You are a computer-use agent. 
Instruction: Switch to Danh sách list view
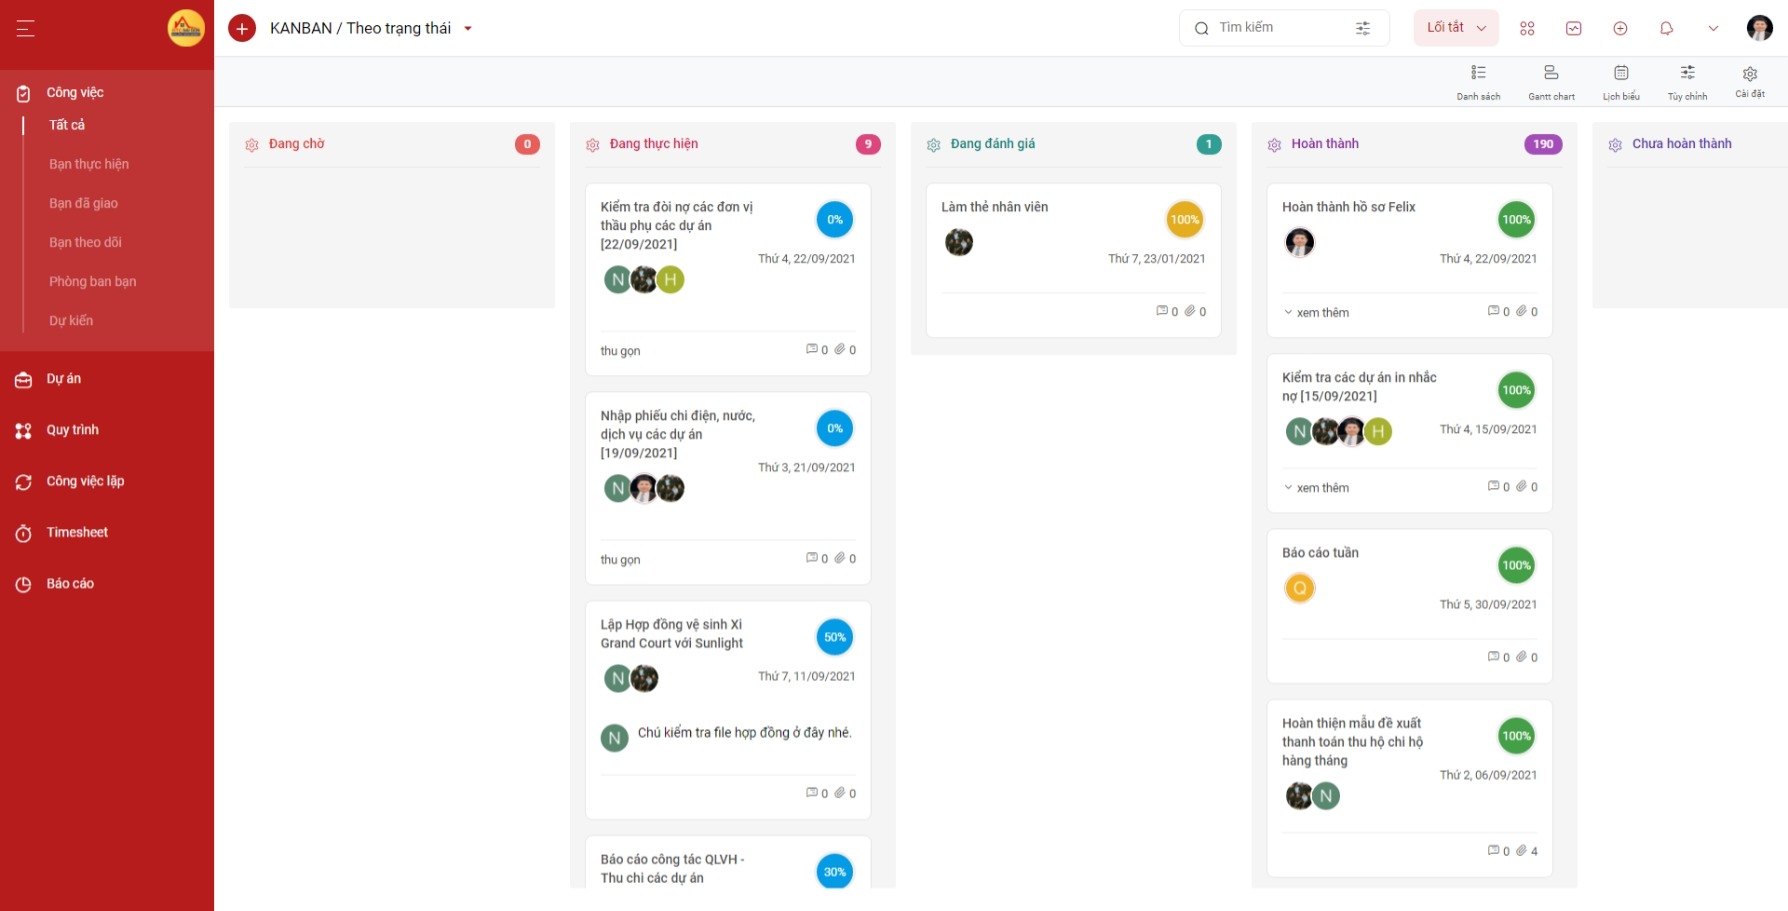[1478, 82]
